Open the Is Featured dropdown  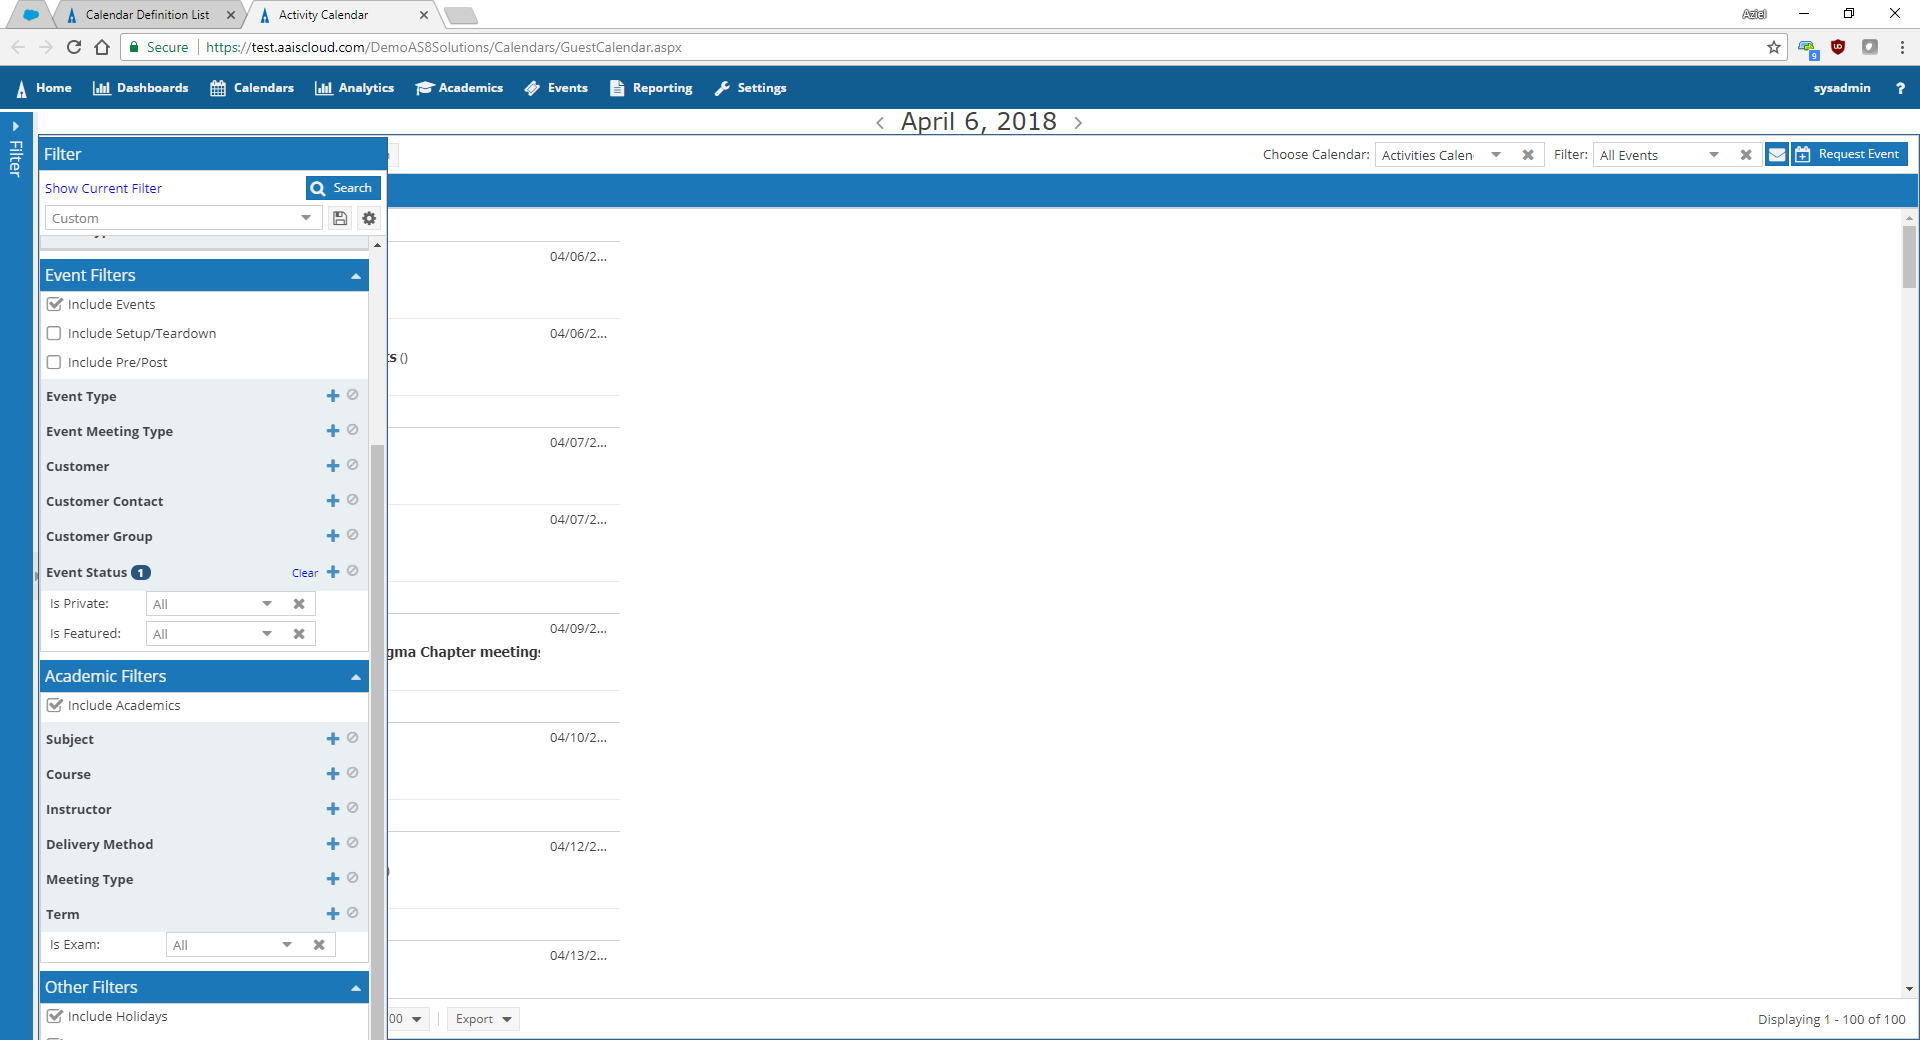click(x=267, y=634)
